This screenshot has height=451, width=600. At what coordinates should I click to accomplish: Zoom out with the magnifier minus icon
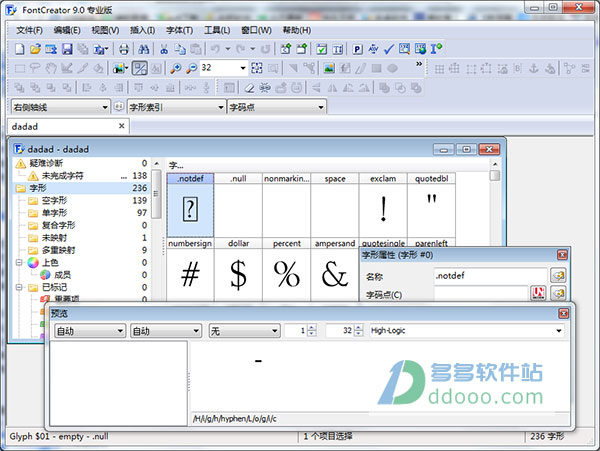pos(191,68)
